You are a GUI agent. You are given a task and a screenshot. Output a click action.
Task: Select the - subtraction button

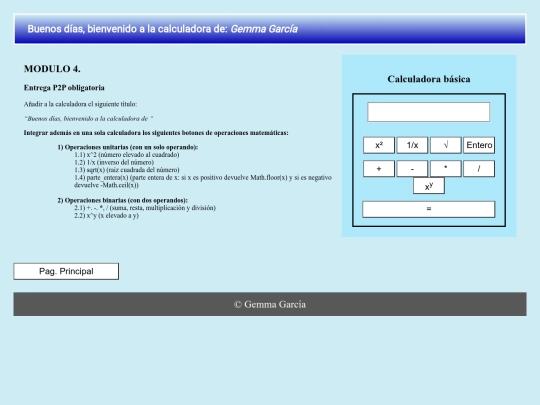[412, 169]
